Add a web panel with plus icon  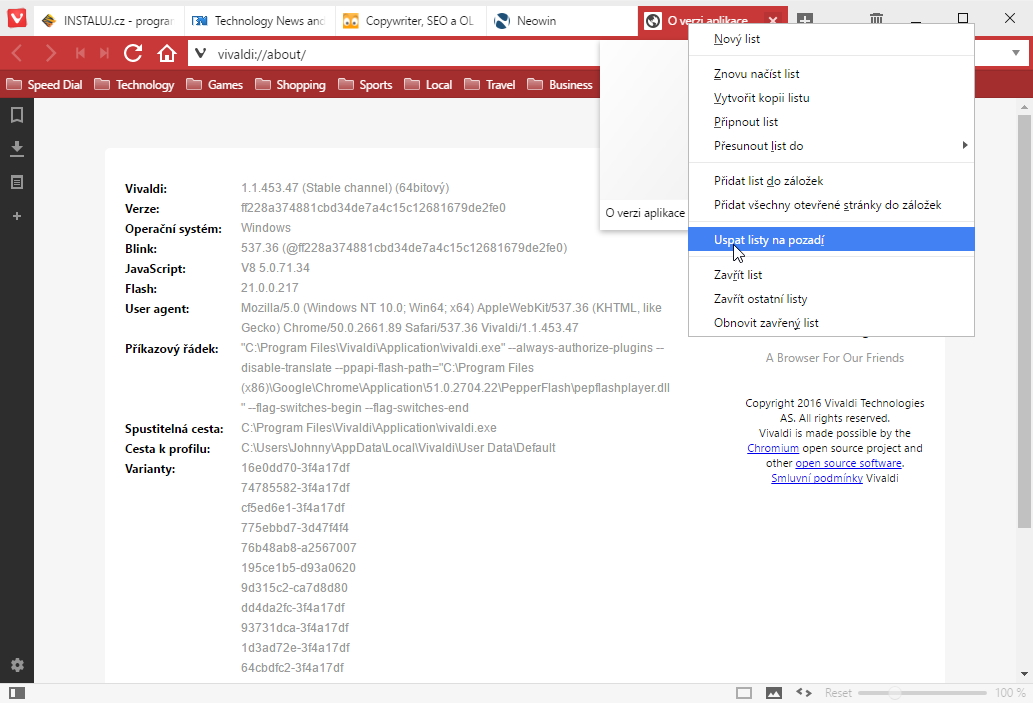point(17,216)
